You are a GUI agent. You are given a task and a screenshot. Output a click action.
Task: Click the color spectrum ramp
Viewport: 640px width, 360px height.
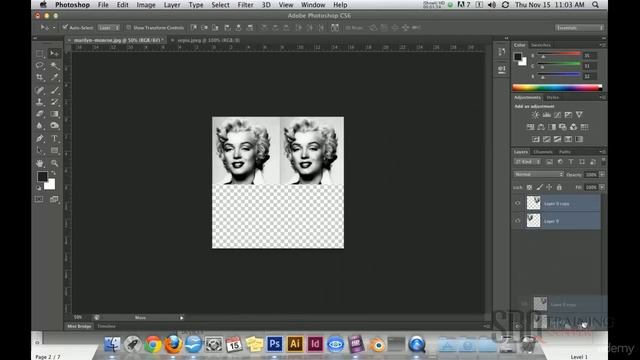click(x=557, y=87)
